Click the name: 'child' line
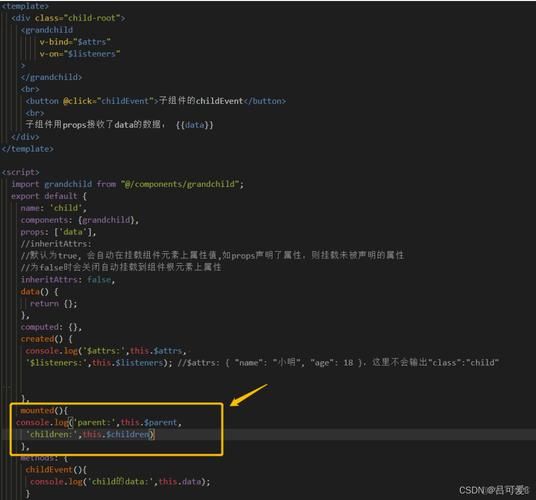The image size is (536, 500). coord(53,208)
